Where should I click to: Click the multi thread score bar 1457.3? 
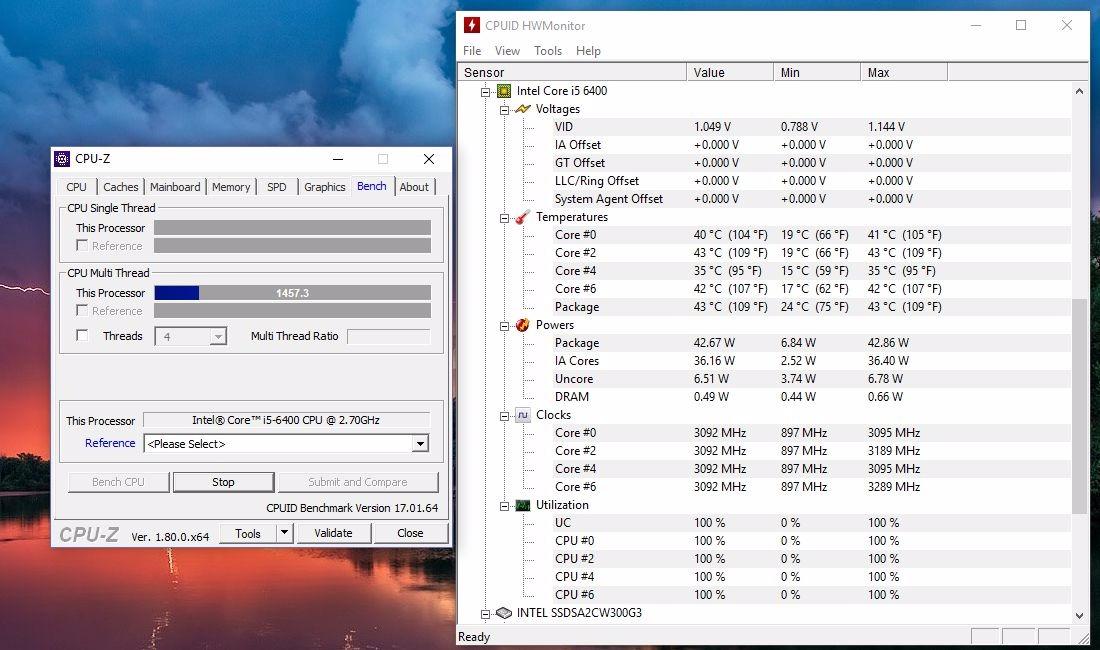[293, 292]
